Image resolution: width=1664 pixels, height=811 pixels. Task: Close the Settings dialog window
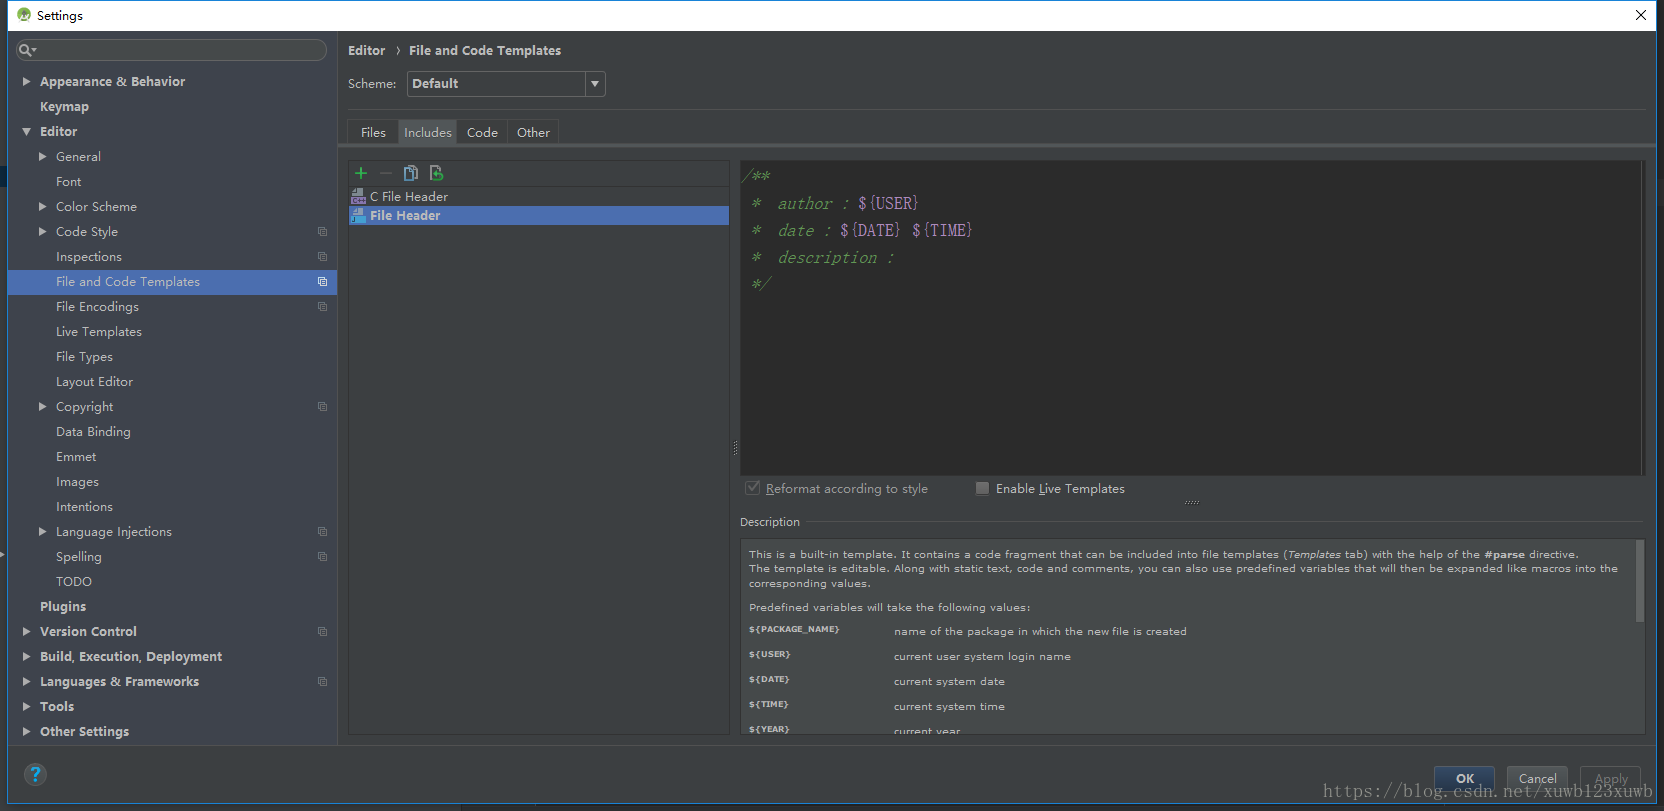[x=1641, y=15]
